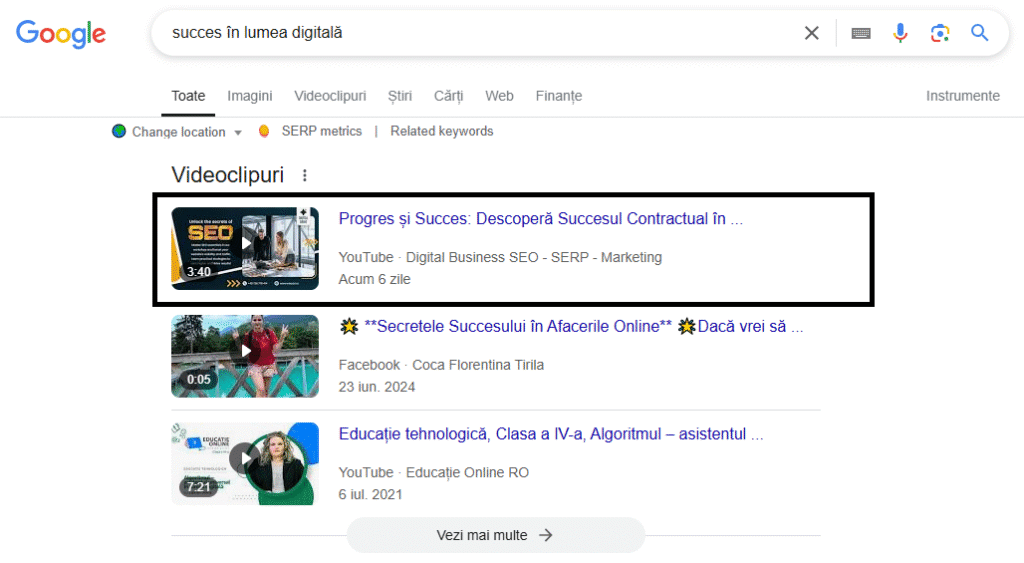This screenshot has height=563, width=1024.
Task: Open Google Lens image search icon
Action: pos(939,33)
